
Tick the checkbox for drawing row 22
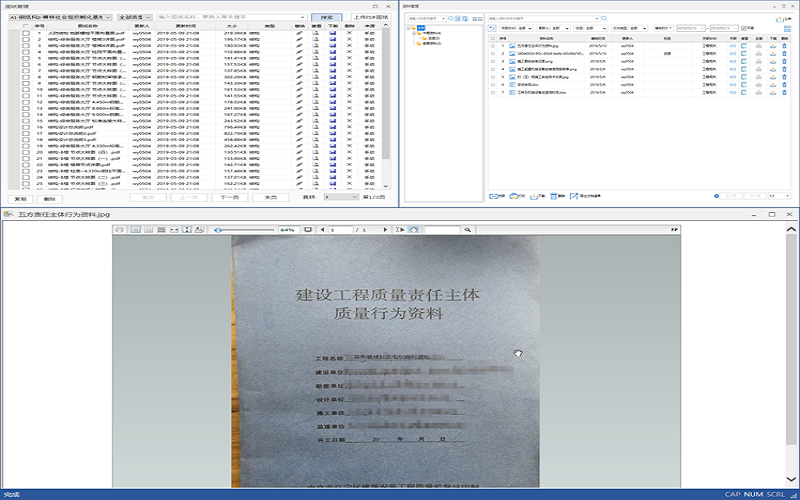(x=26, y=165)
